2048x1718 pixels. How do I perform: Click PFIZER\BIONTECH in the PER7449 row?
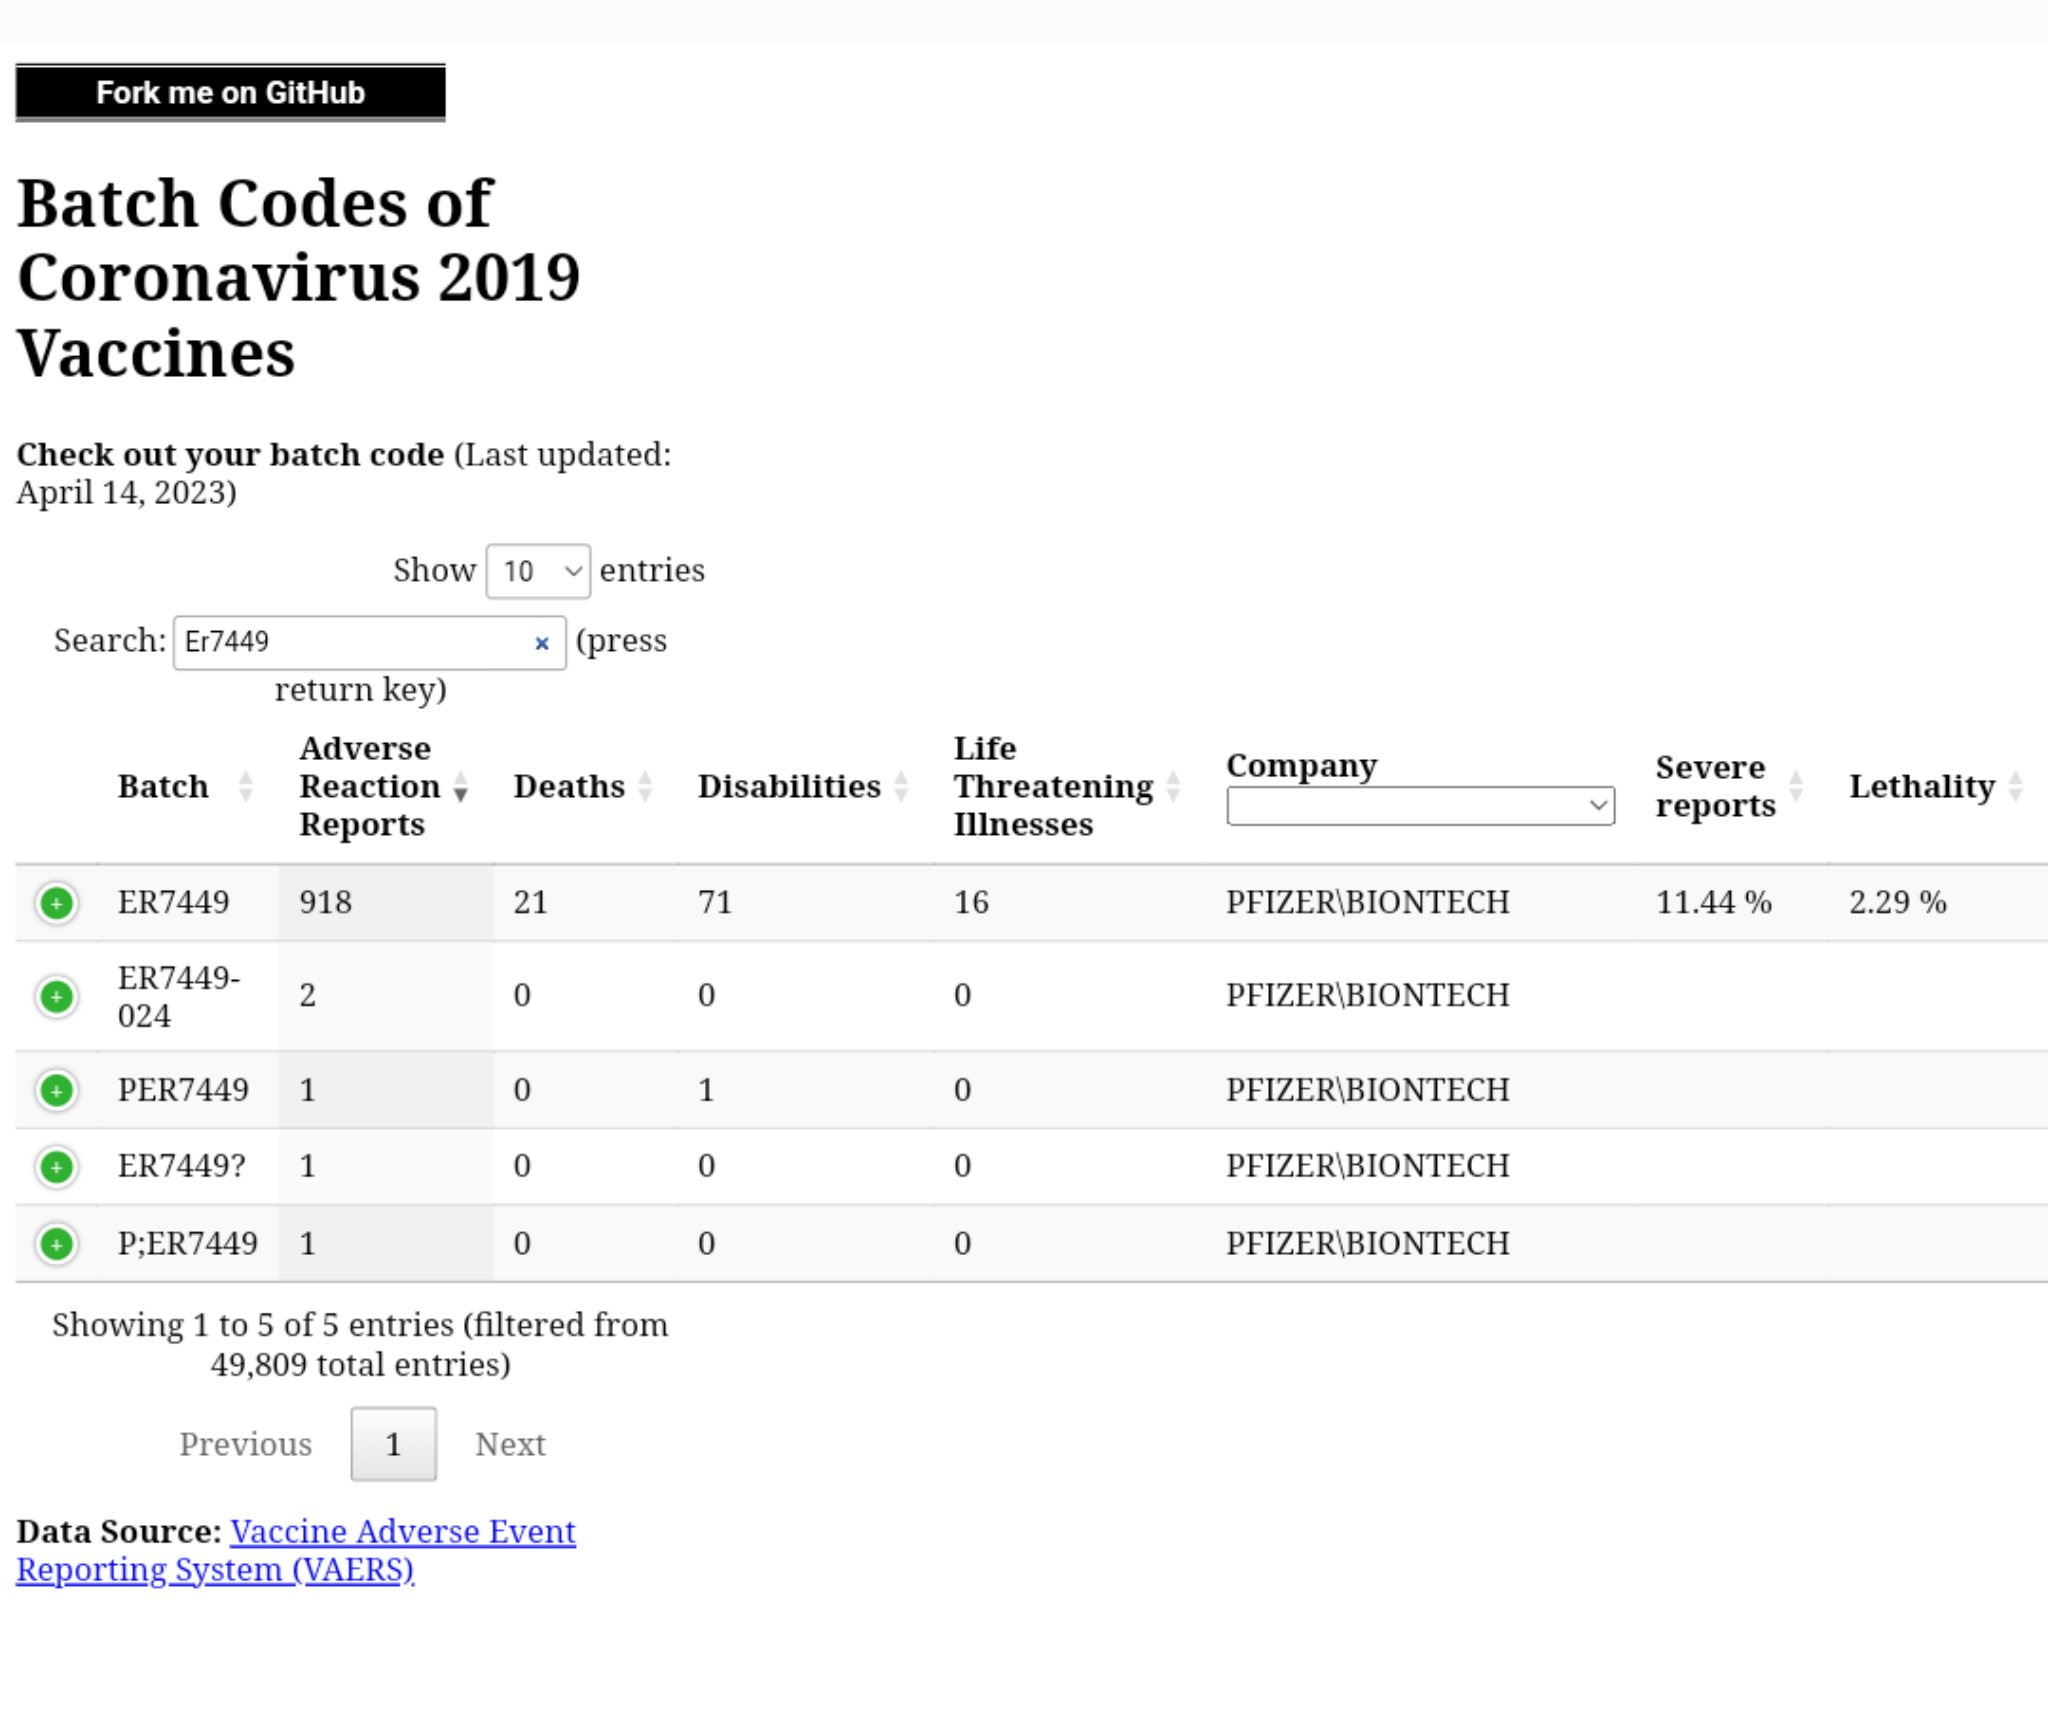(x=1367, y=1090)
